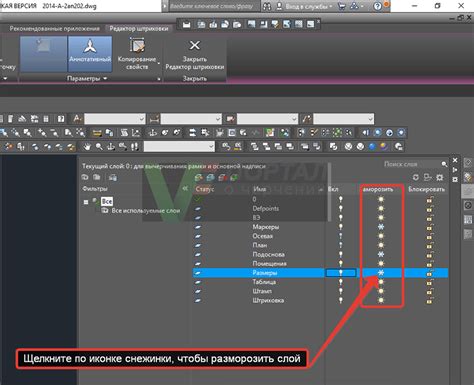Screen dimensions: 474x385
Task: Collapse the filters pane double-arrow
Action: tap(185, 189)
